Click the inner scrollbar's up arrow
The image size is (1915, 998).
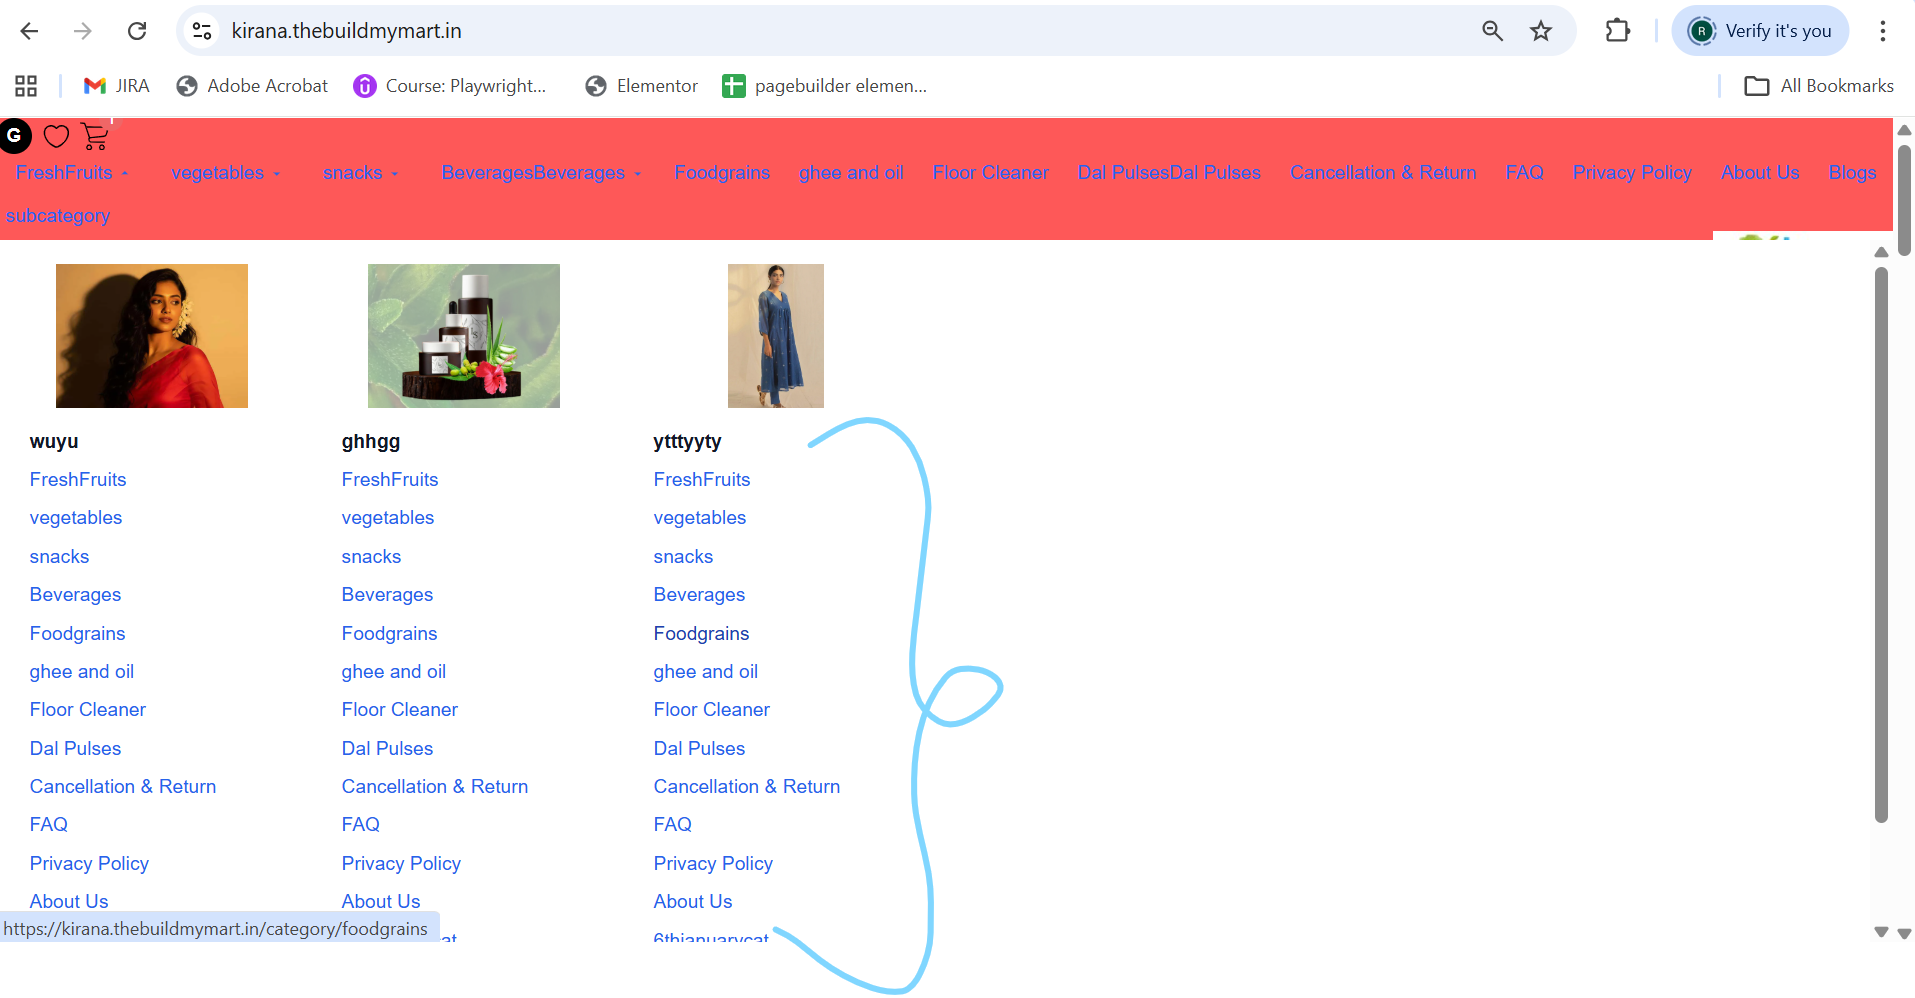point(1881,252)
